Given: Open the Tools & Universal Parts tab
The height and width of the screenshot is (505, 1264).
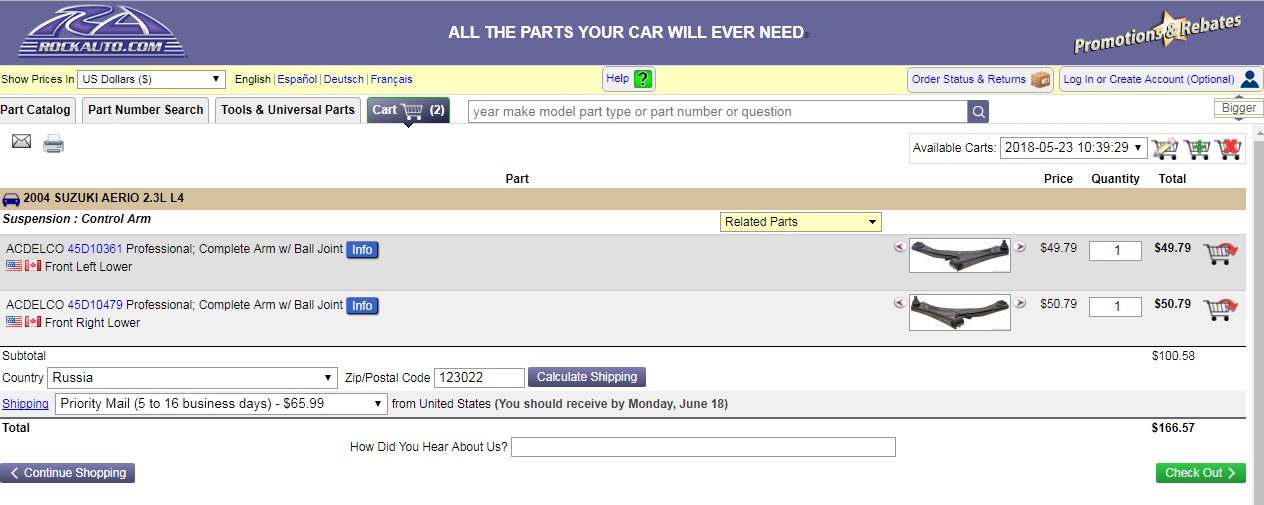Looking at the screenshot, I should pos(288,110).
